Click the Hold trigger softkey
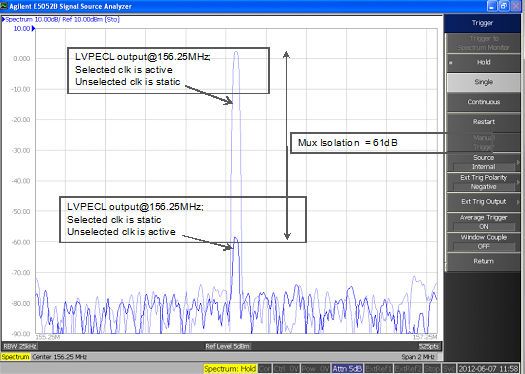The height and width of the screenshot is (374, 525). [483, 62]
